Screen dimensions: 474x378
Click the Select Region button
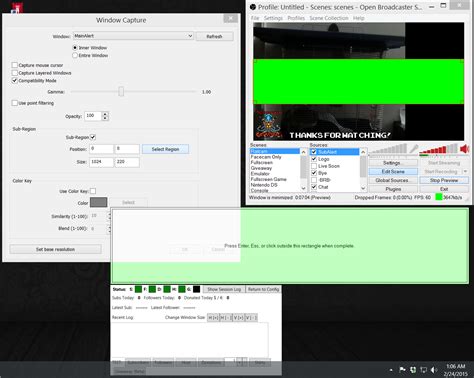click(165, 149)
